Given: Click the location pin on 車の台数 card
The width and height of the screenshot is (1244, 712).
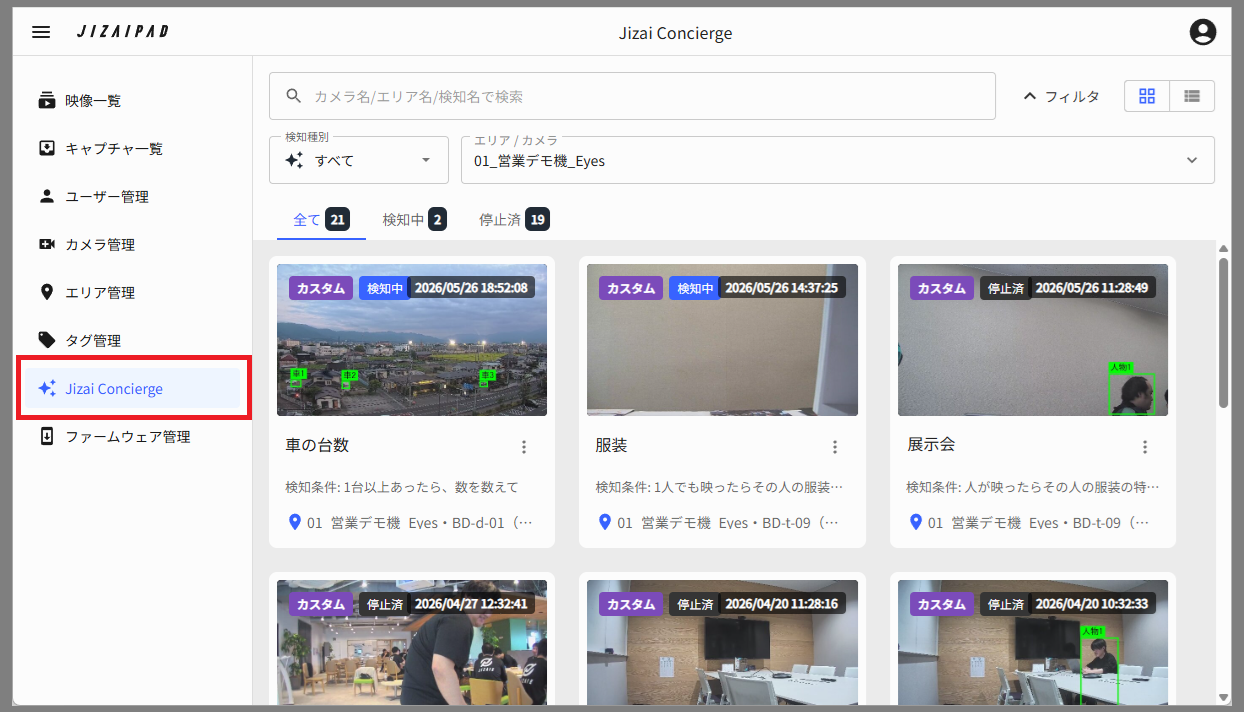Looking at the screenshot, I should [x=294, y=522].
